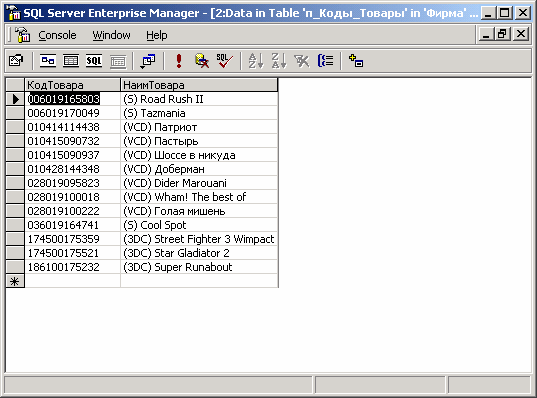The width and height of the screenshot is (537, 398).
Task: Click cell (VCD) Голая мишень
Action: tap(199, 211)
